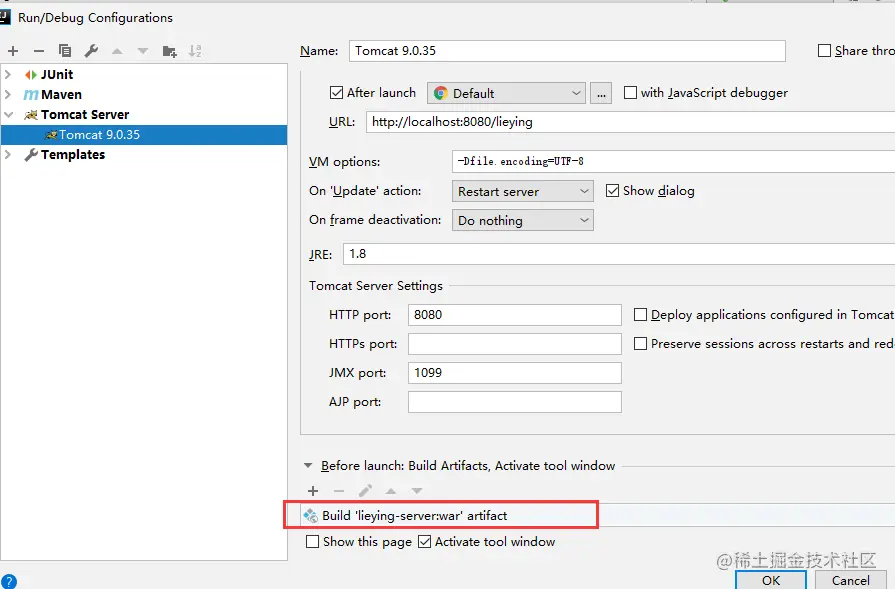Add a before-launch task with the plus icon
The image size is (895, 589).
313,491
